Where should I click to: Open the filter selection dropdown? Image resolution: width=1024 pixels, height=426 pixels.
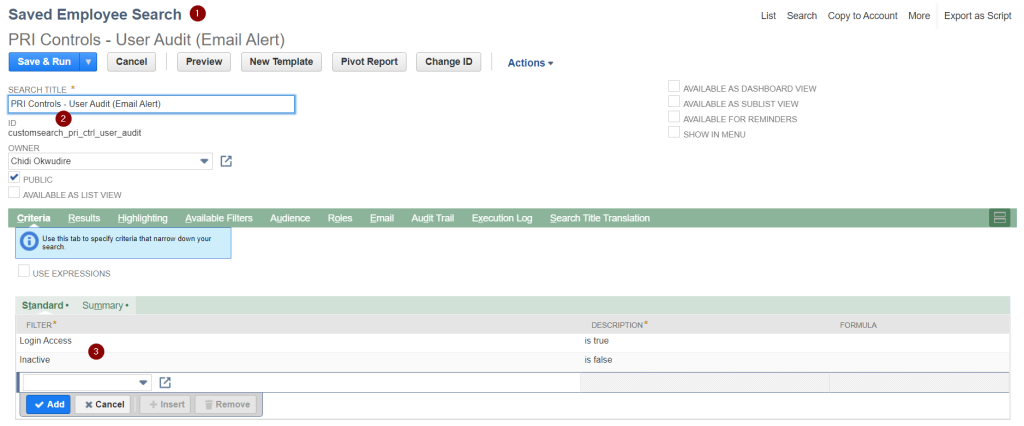[143, 383]
